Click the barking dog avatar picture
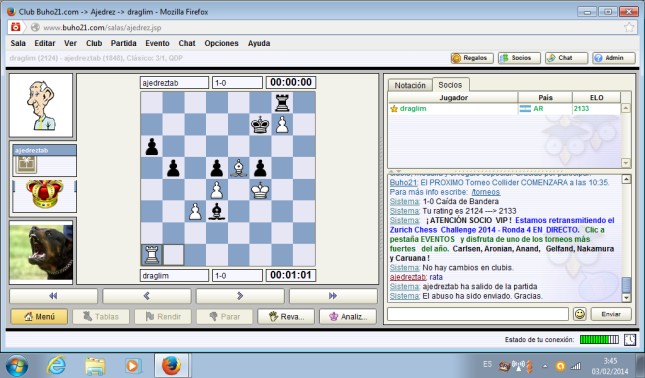645x378 pixels. pyautogui.click(x=41, y=252)
